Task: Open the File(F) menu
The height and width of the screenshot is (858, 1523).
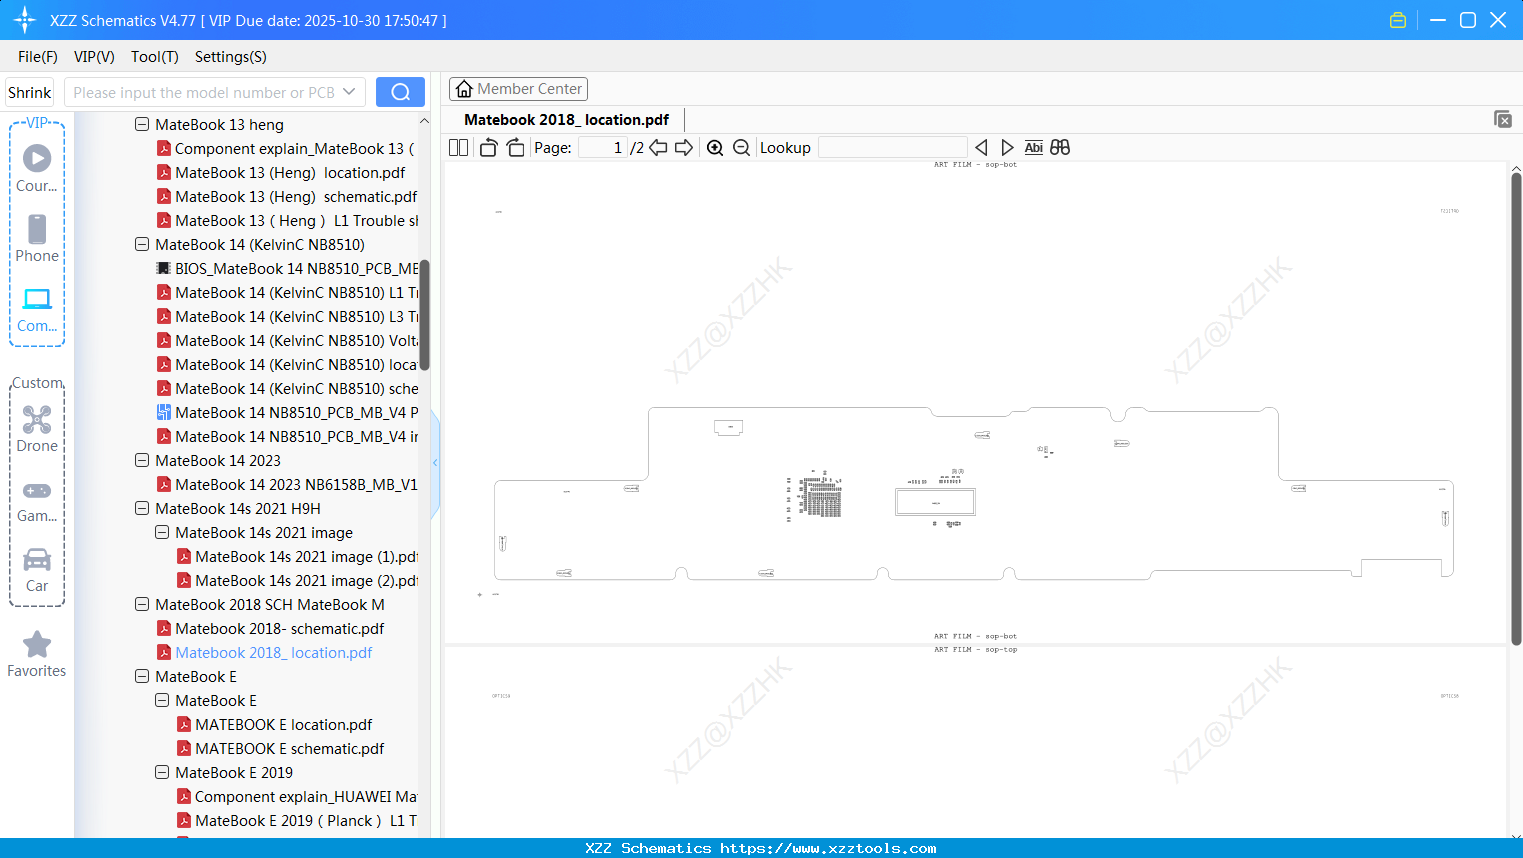Action: [x=38, y=57]
